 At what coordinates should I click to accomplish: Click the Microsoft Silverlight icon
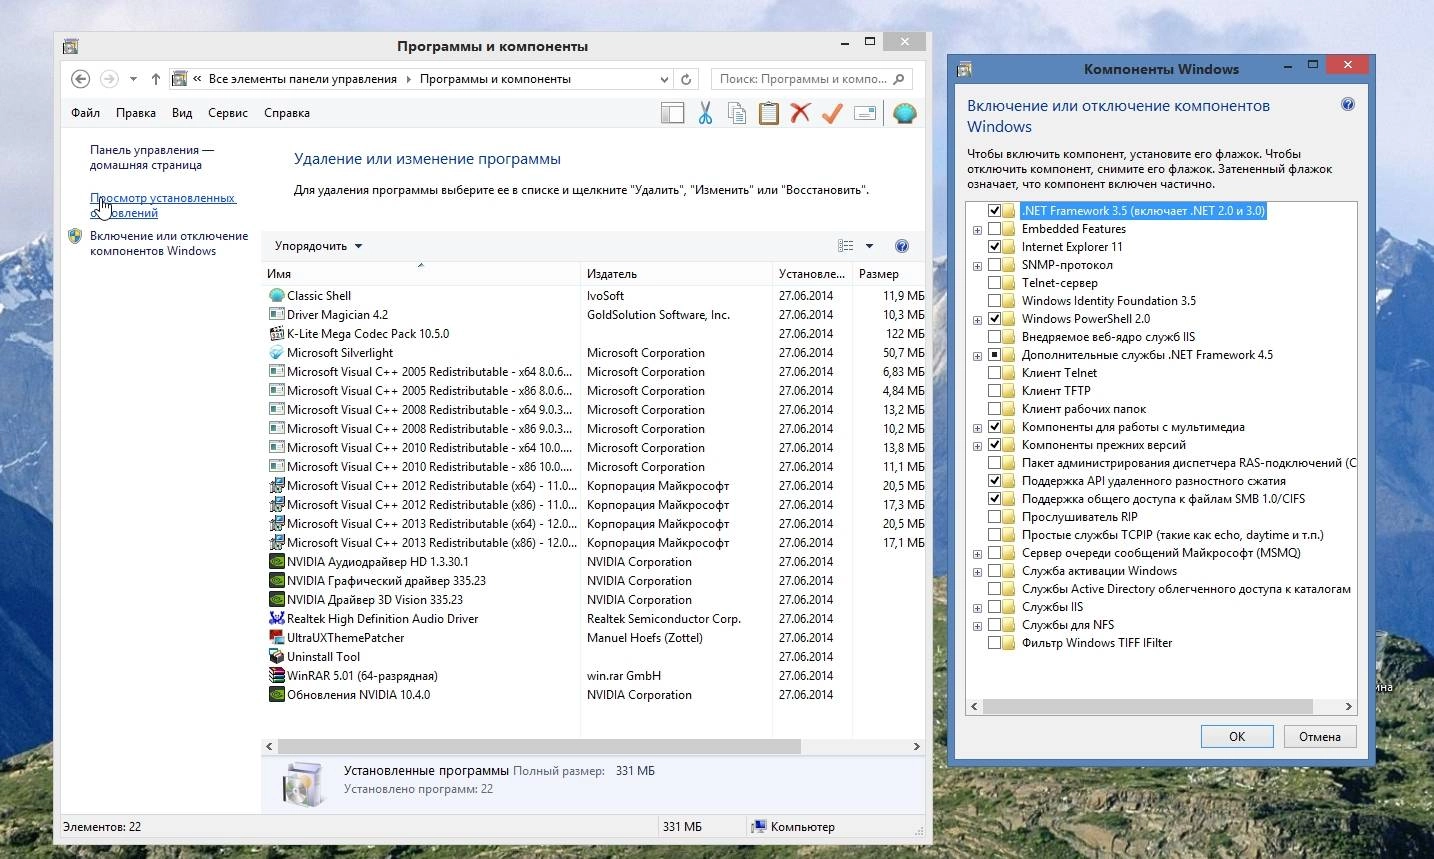coord(277,353)
